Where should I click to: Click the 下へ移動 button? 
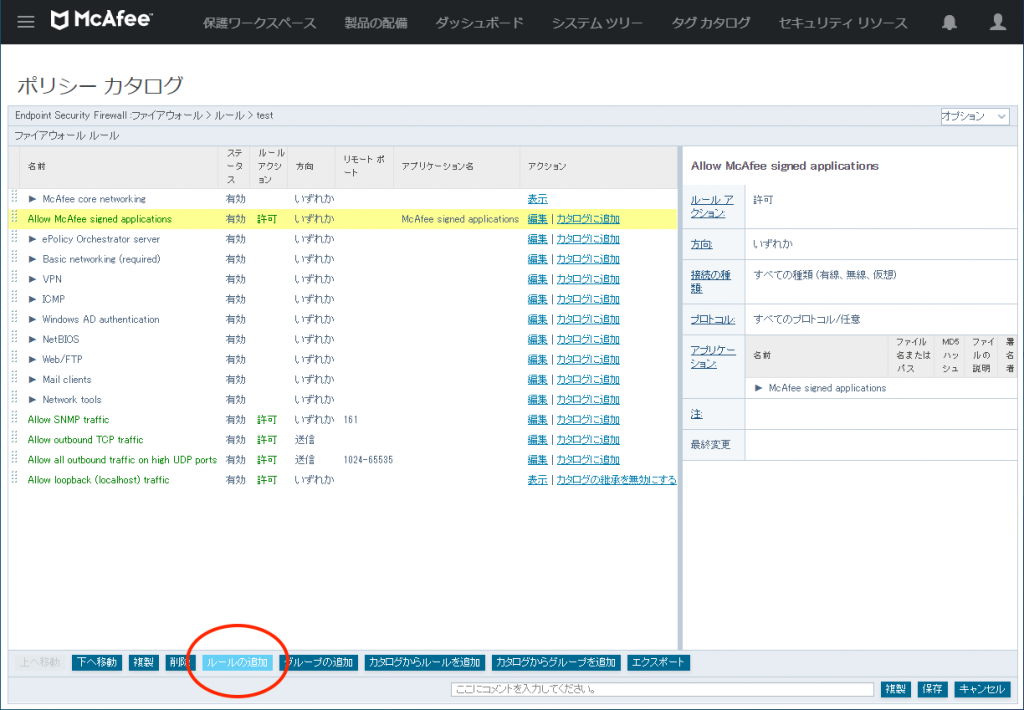[97, 662]
